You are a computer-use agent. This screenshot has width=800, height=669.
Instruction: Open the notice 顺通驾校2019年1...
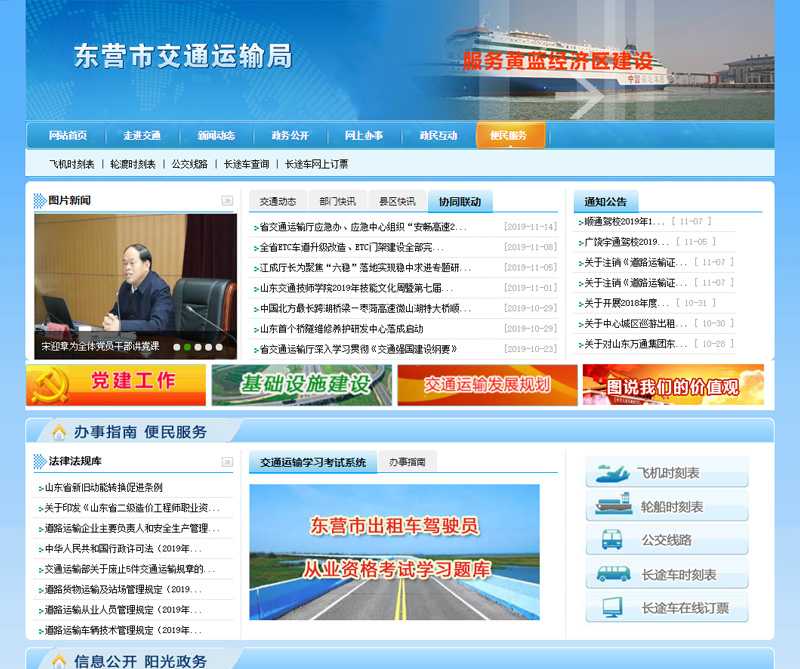click(624, 221)
